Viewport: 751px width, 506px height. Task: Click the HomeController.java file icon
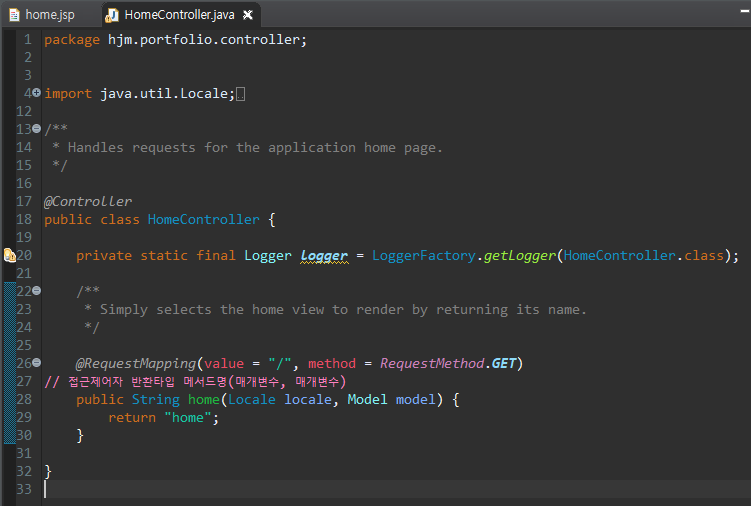click(x=112, y=15)
